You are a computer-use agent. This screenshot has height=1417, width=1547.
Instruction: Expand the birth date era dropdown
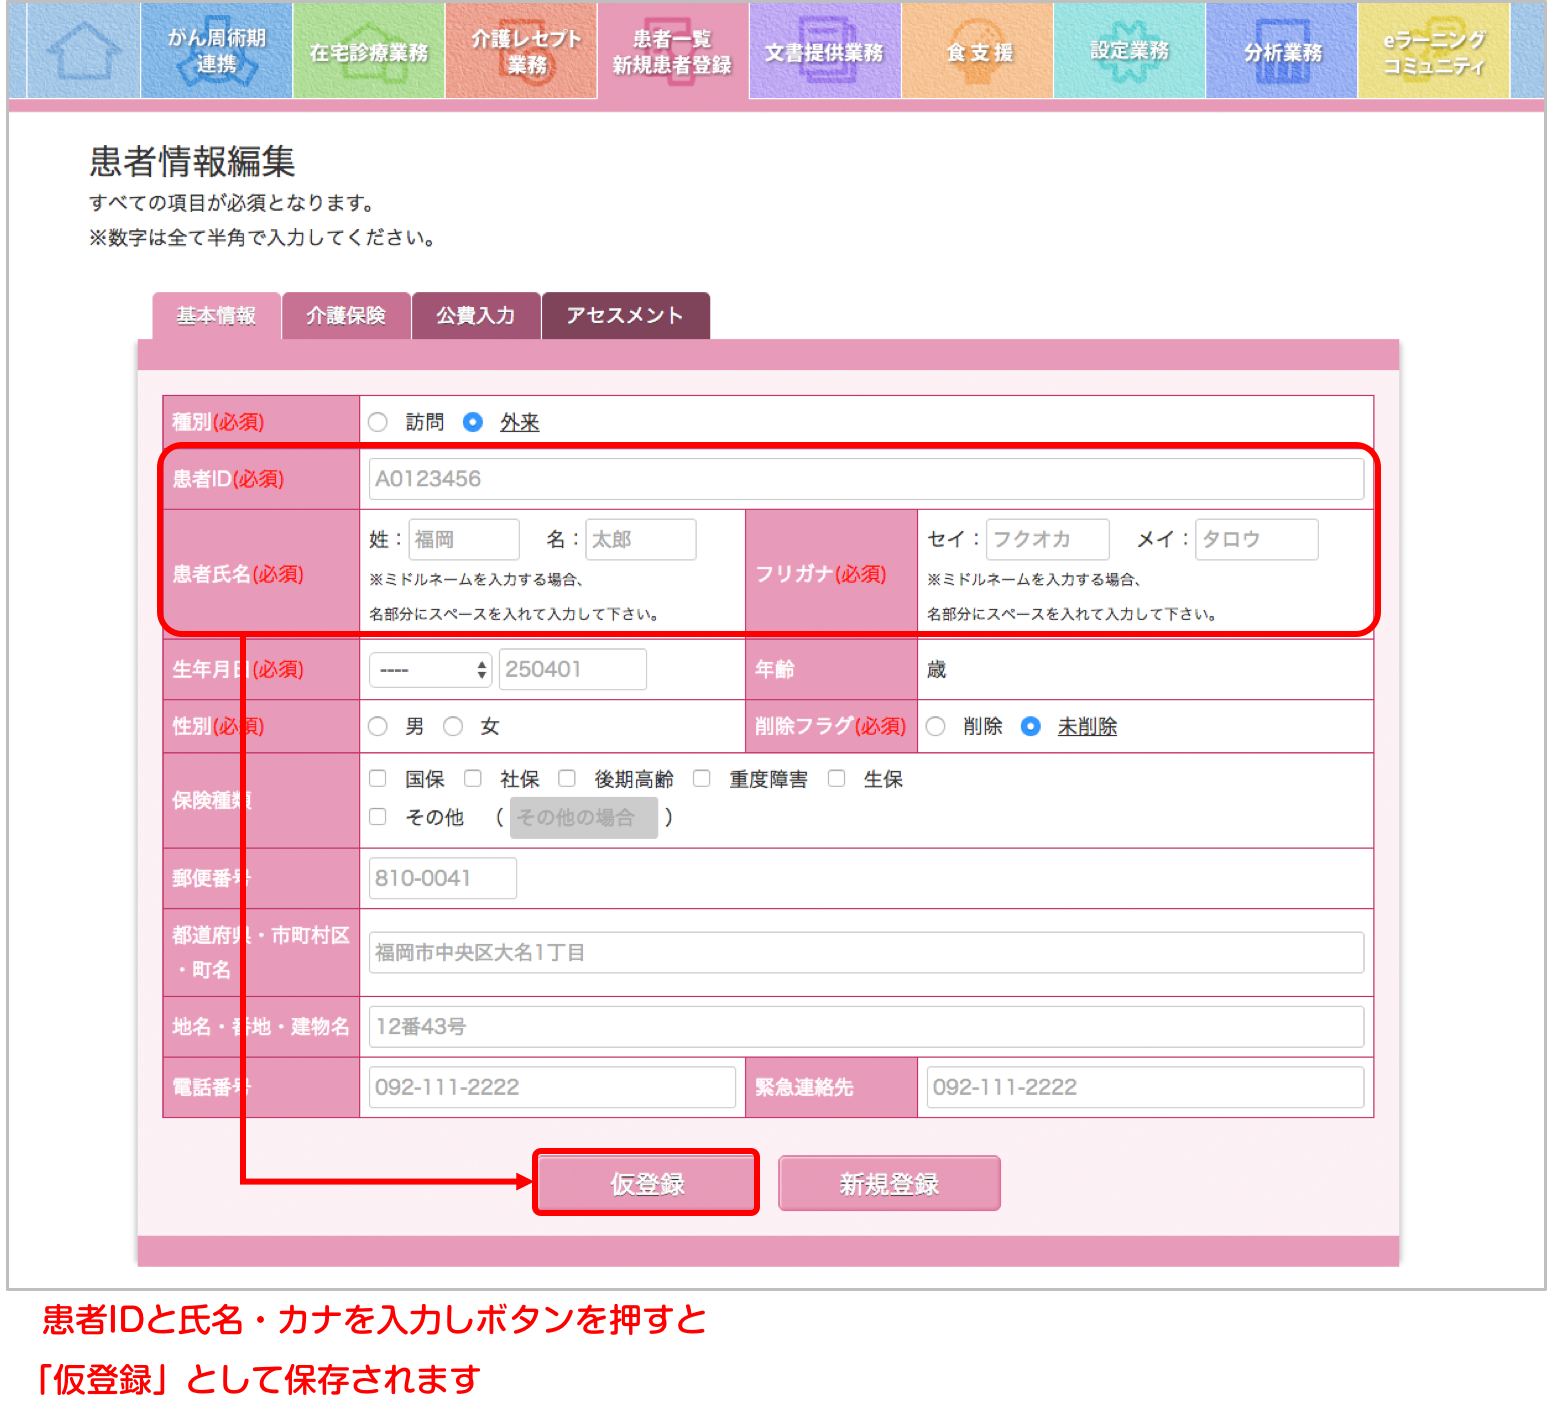click(x=430, y=670)
